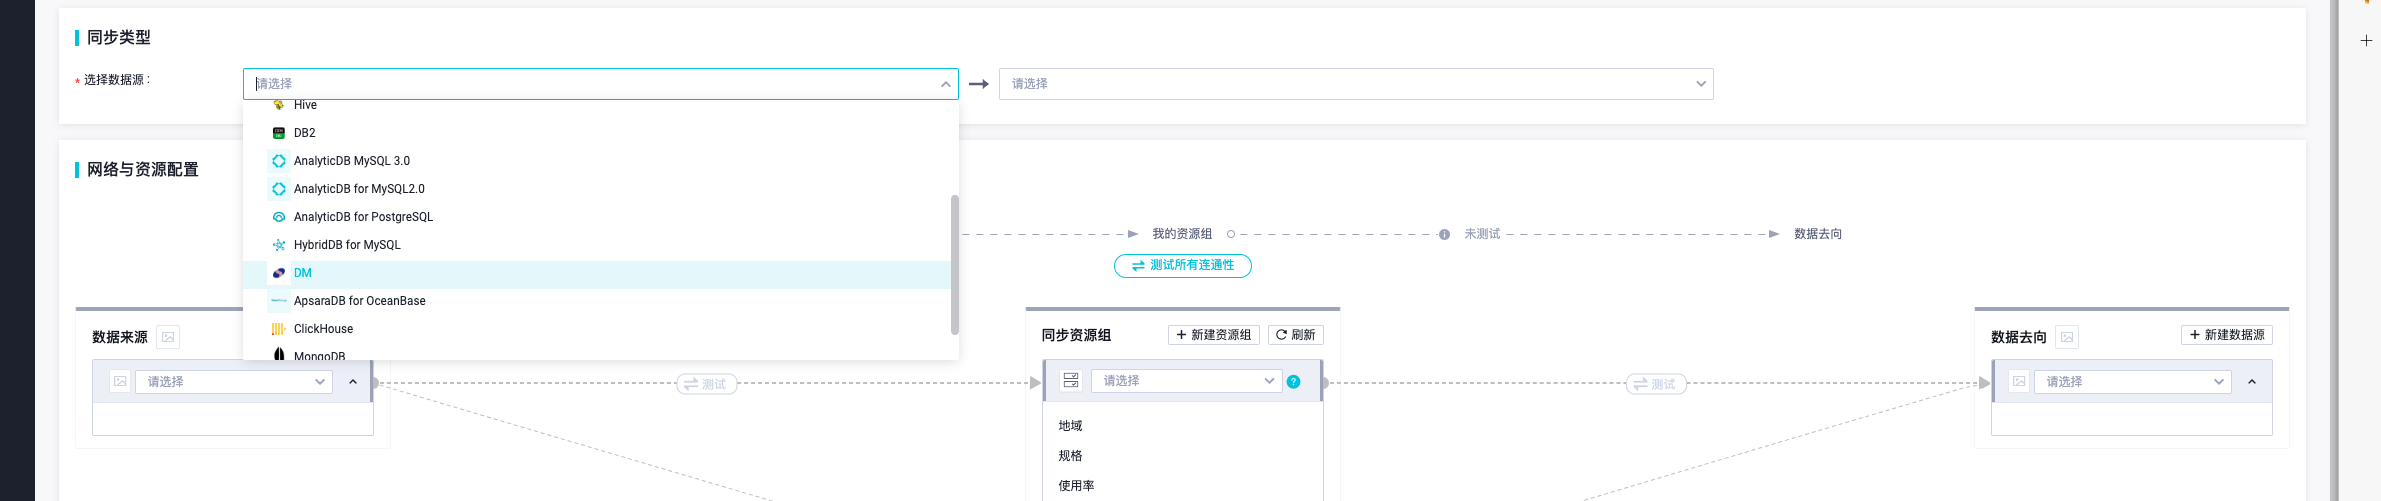The width and height of the screenshot is (2381, 501).
Task: Click image icon beside 数据来源 title
Action: 168,337
